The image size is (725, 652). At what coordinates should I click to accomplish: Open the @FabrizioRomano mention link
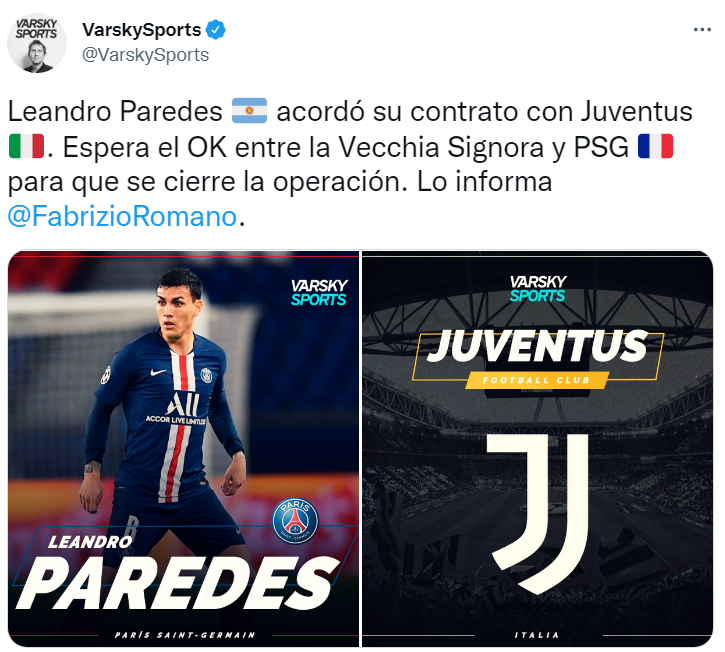click(122, 216)
